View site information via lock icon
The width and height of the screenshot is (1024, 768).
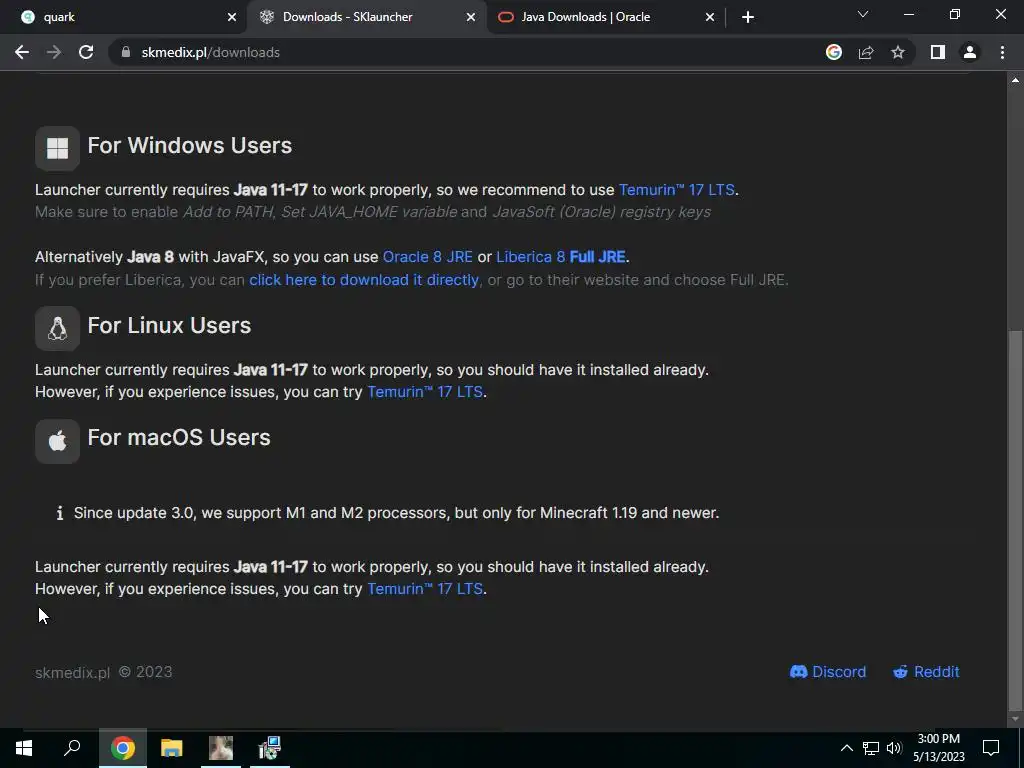click(x=126, y=52)
